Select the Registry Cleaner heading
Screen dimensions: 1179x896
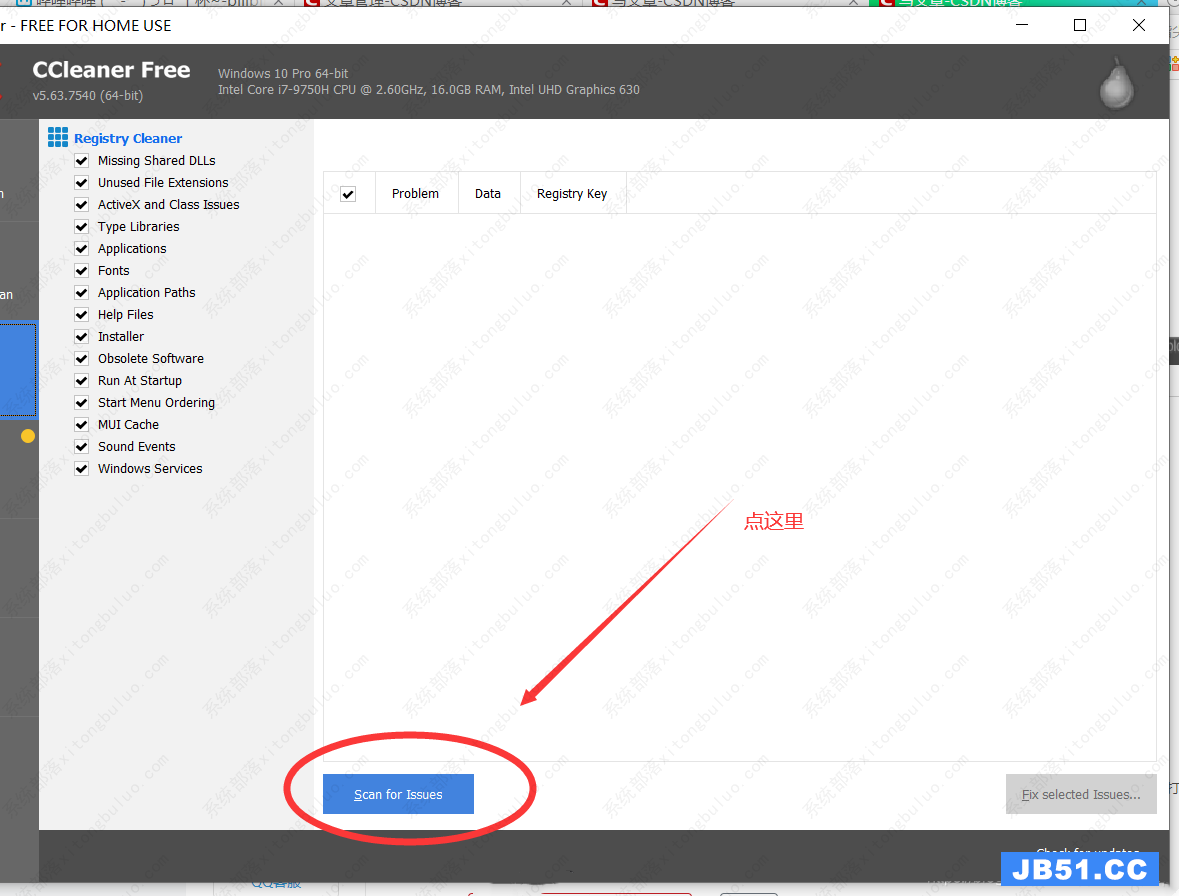pyautogui.click(x=128, y=139)
